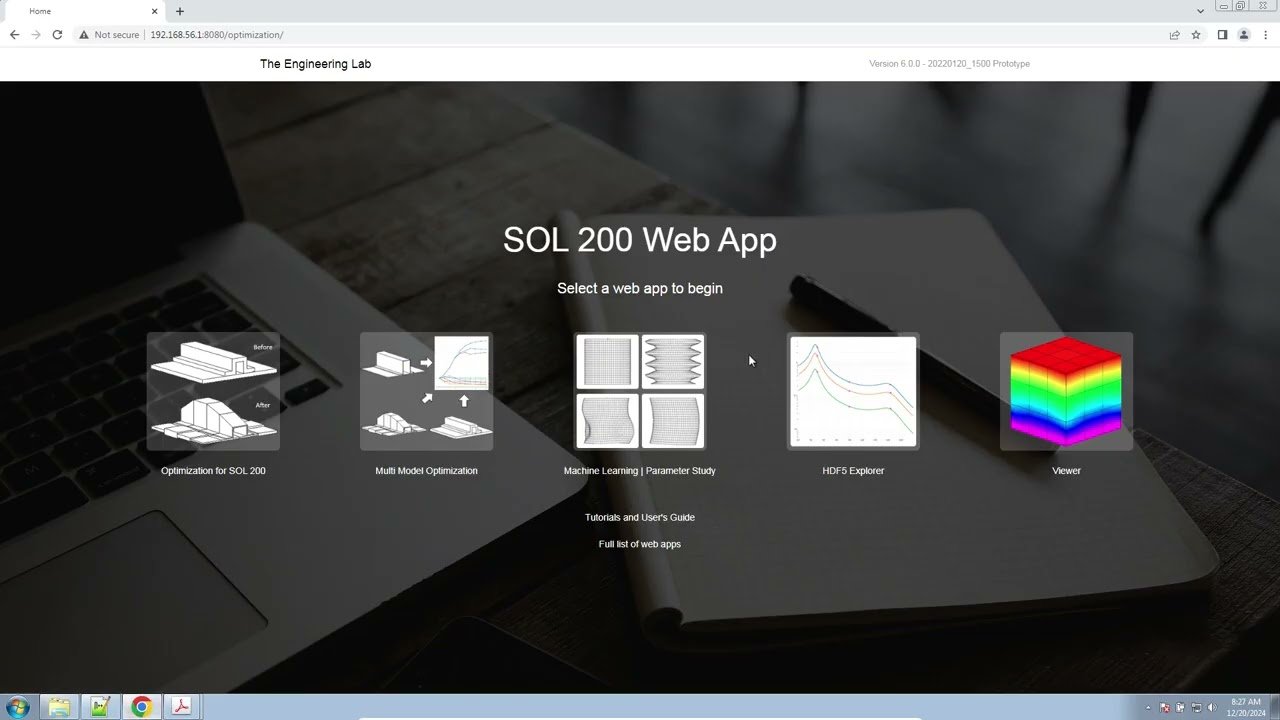1280x720 pixels.
Task: Expand the tab search chevron
Action: pyautogui.click(x=1200, y=11)
